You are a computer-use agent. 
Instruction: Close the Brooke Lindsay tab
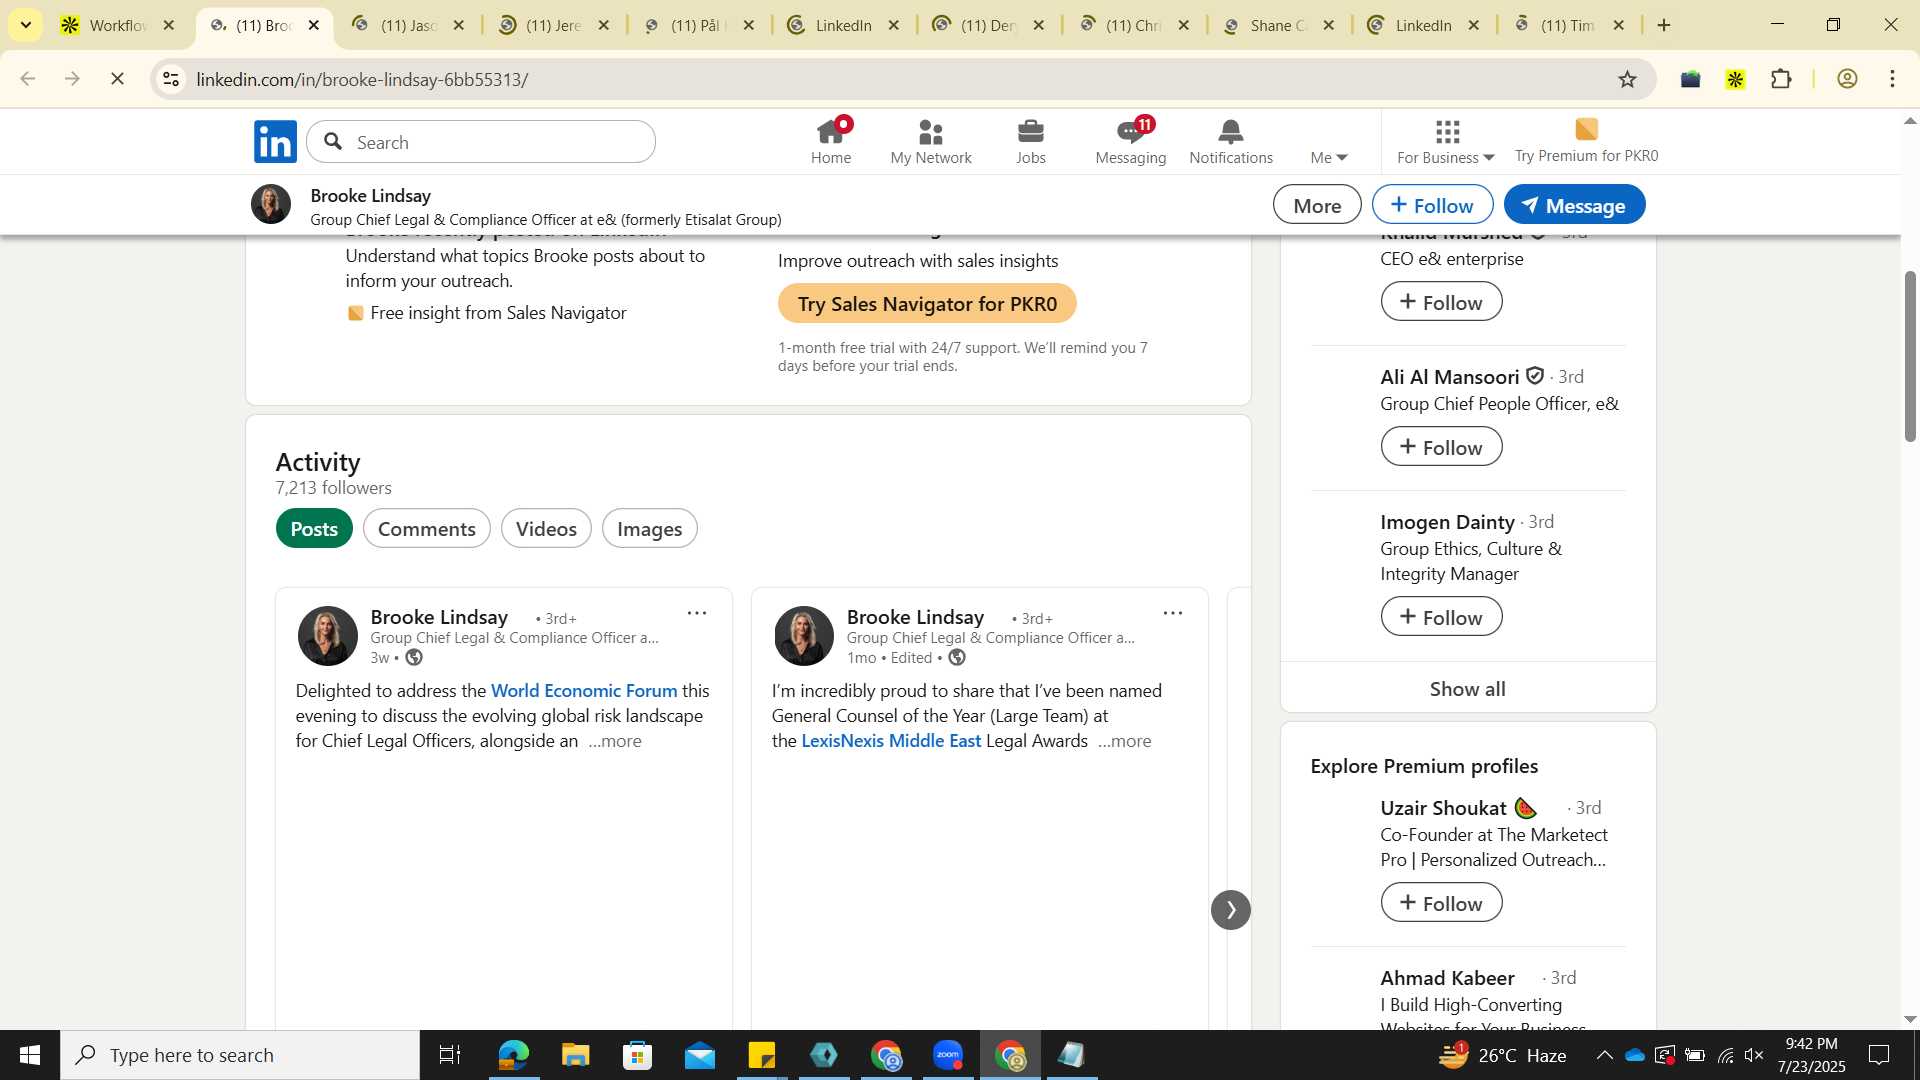314,25
